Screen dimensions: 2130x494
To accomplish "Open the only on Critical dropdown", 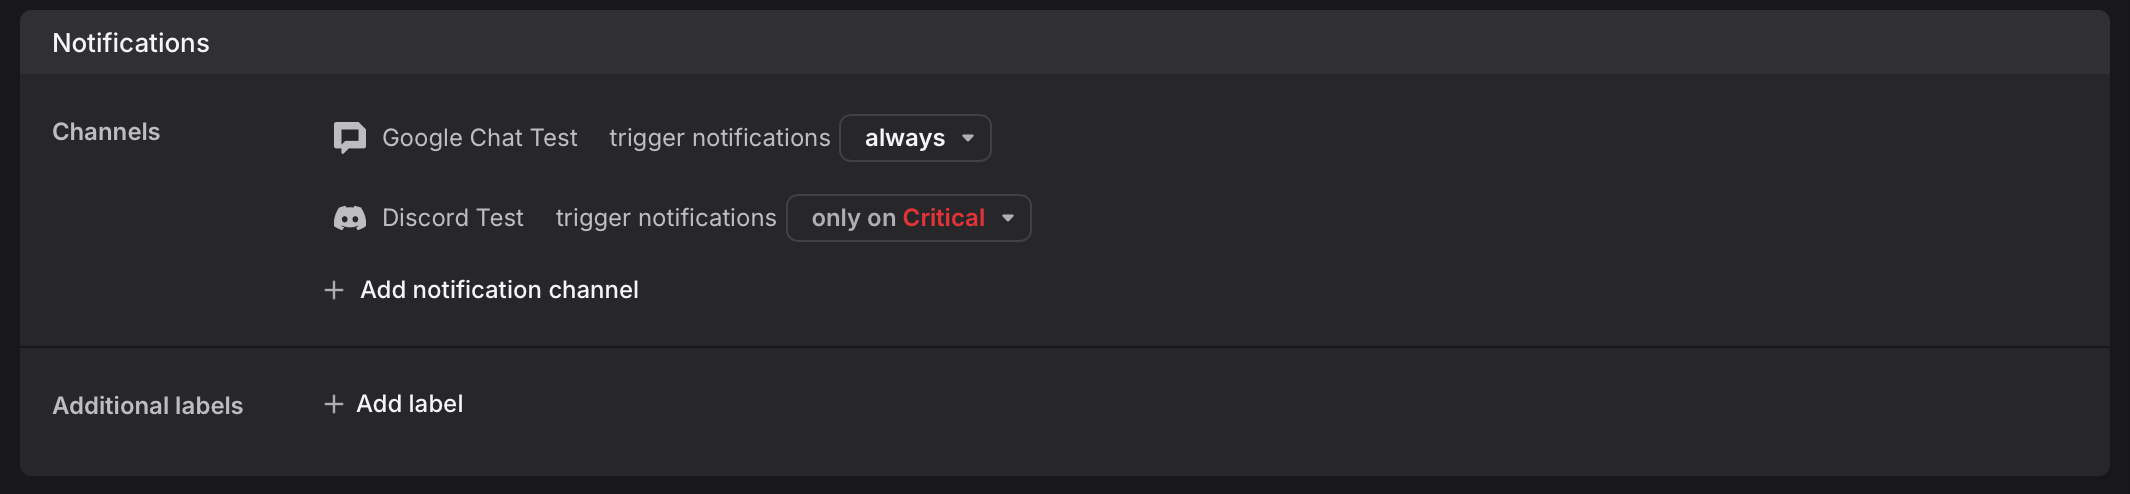I will [x=909, y=218].
